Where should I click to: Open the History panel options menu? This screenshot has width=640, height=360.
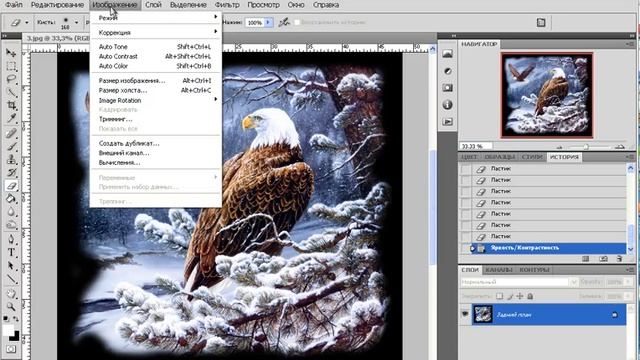(x=631, y=157)
